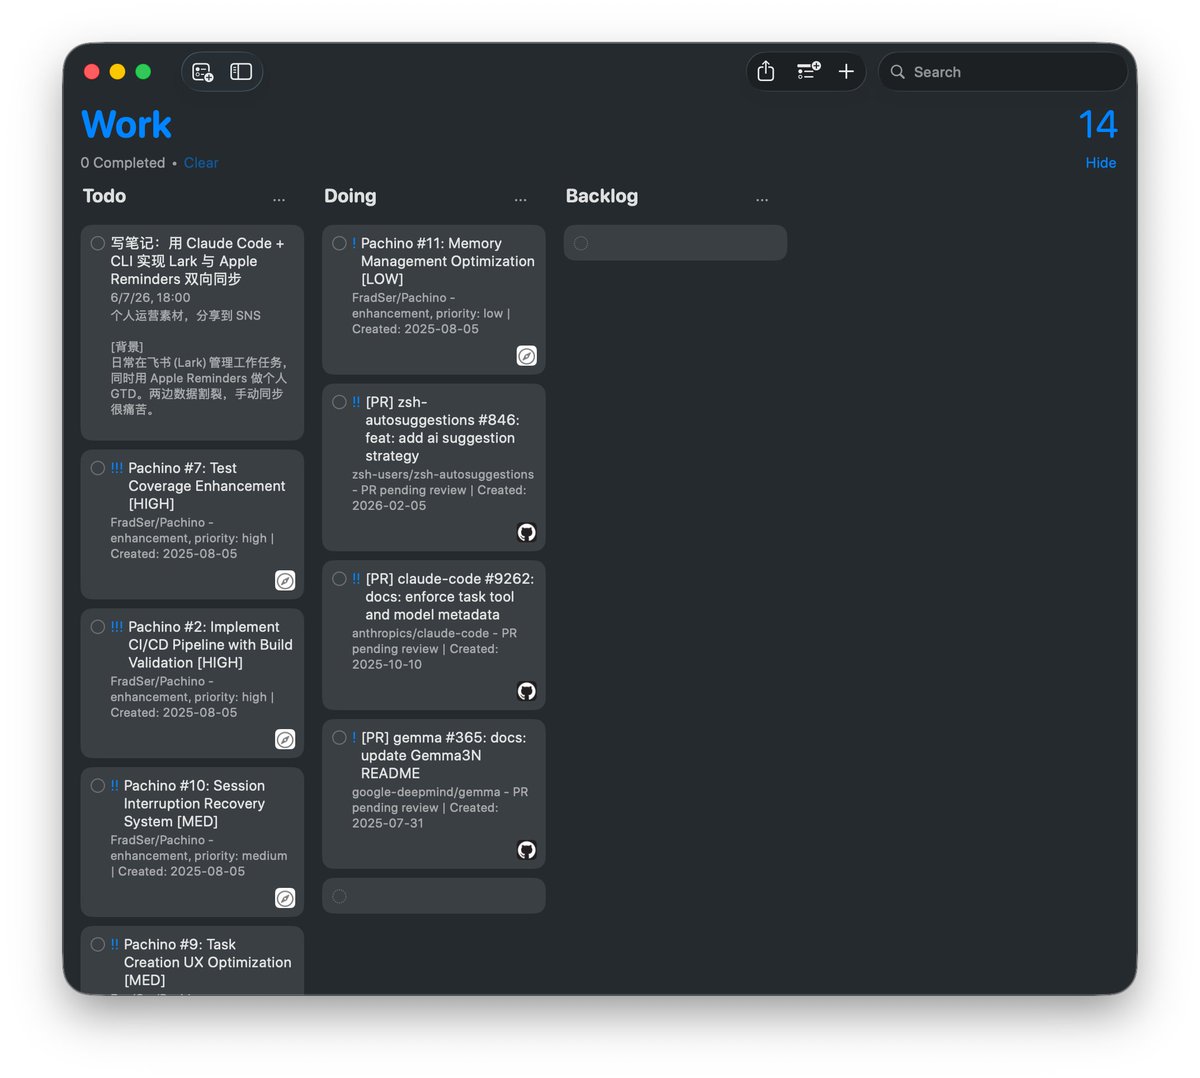
Task: Click title 'Pachino #9: Task Creation UX Optimization'
Action: (x=207, y=962)
